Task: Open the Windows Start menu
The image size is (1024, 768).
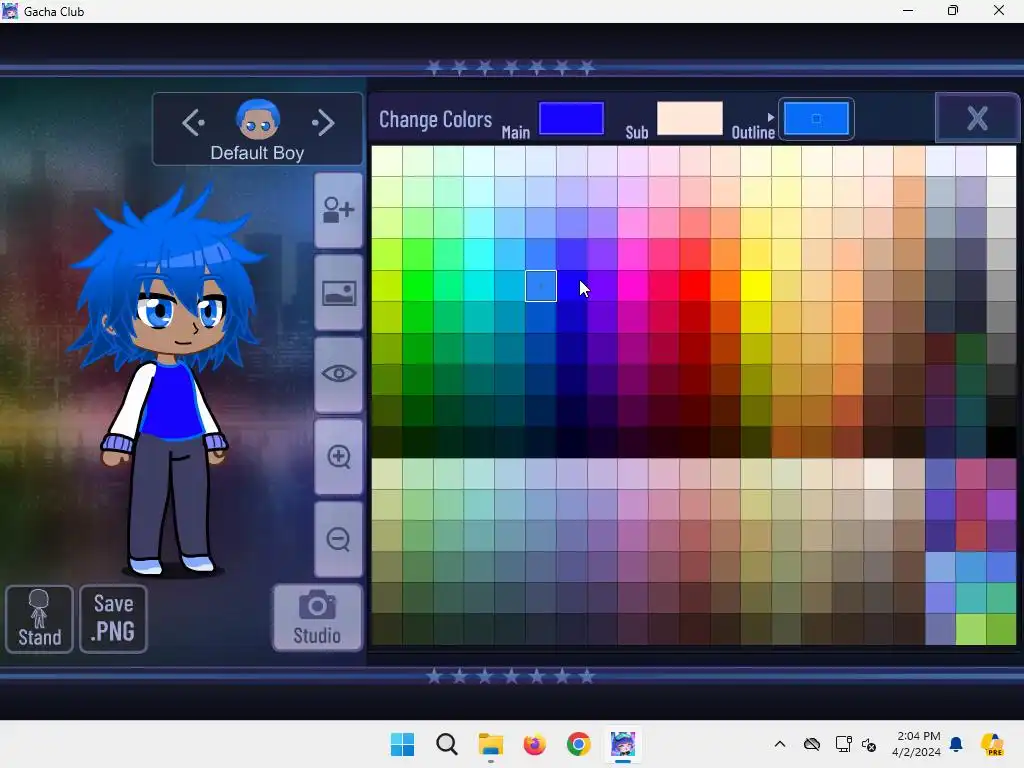Action: click(x=402, y=744)
